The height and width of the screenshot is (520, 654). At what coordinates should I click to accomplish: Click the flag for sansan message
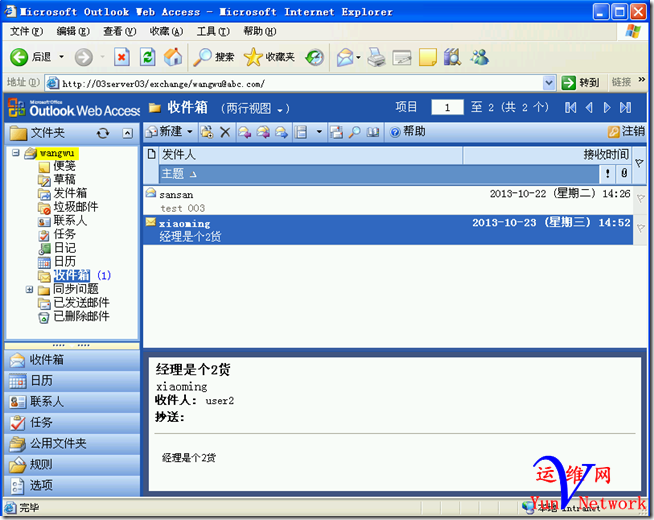(640, 199)
